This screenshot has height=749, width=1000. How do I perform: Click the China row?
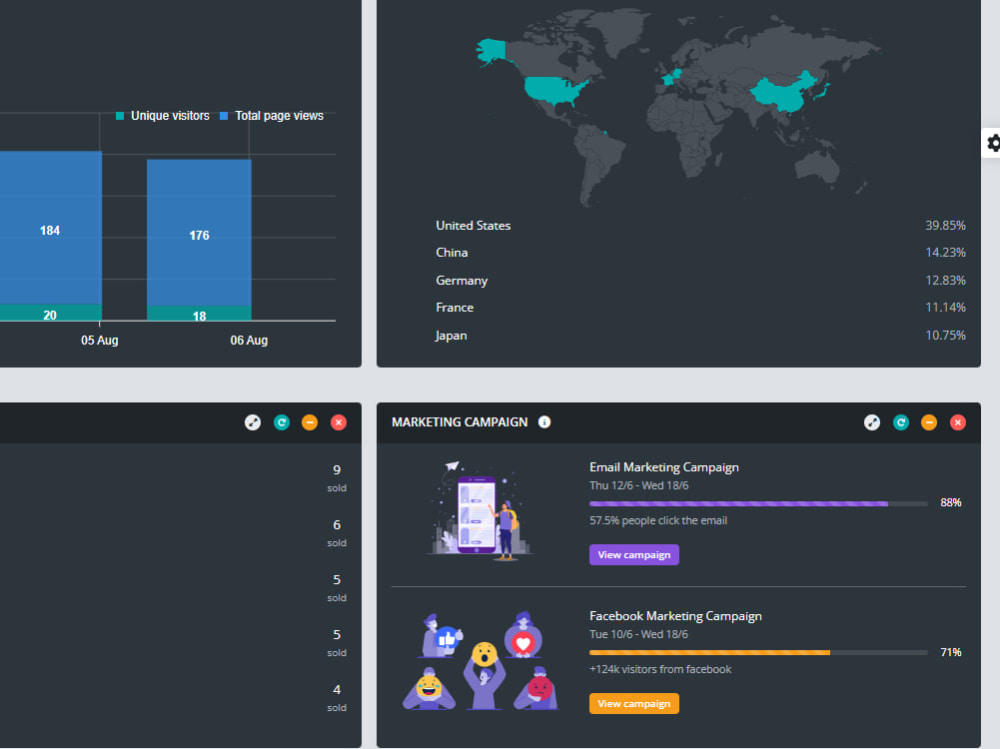[700, 253]
